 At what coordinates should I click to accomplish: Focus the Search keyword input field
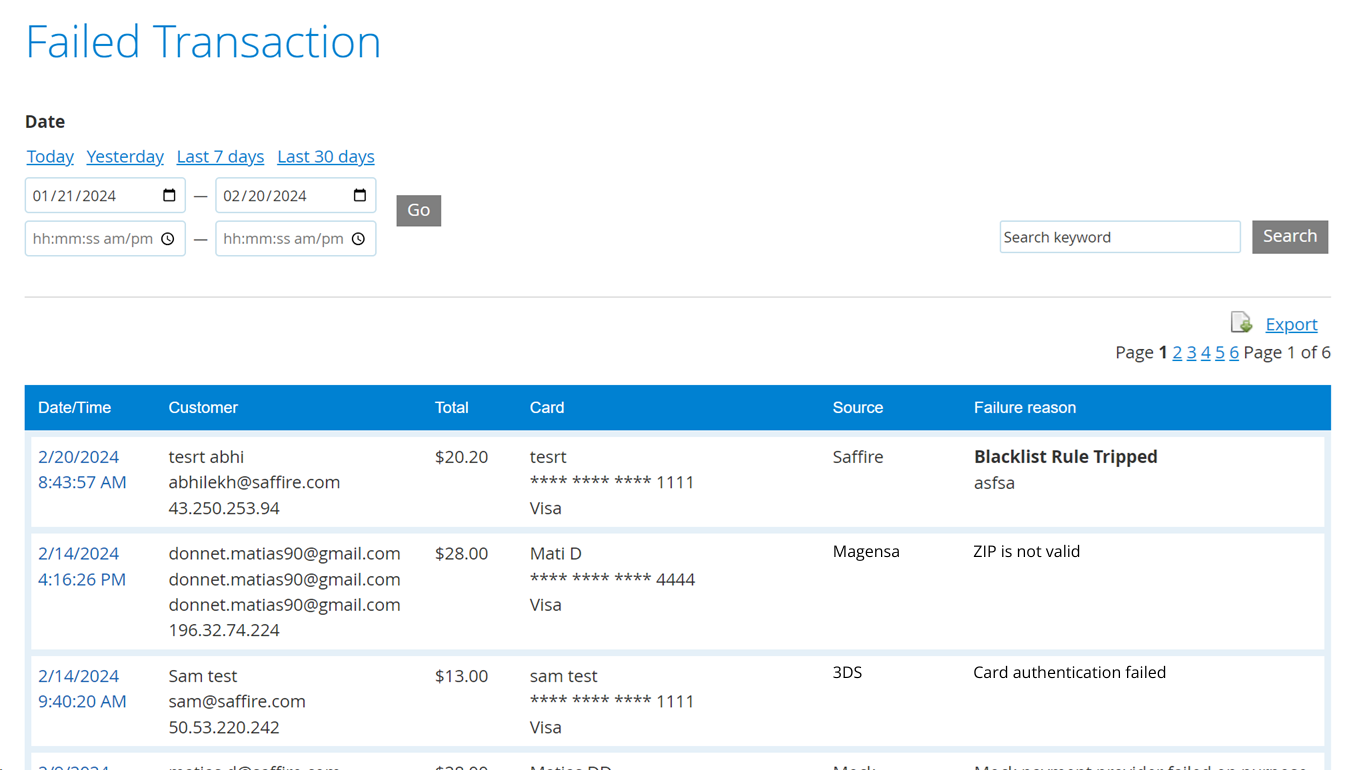click(x=1120, y=237)
